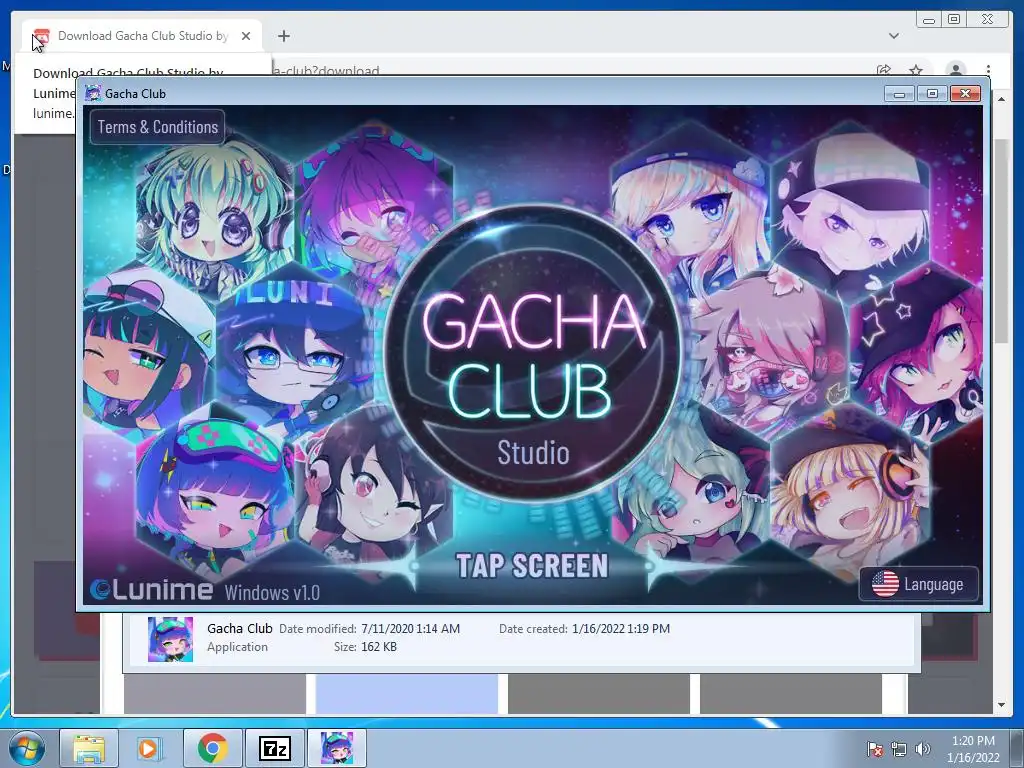Open Windows Explorer from the taskbar
This screenshot has height=768, width=1024.
(89, 748)
